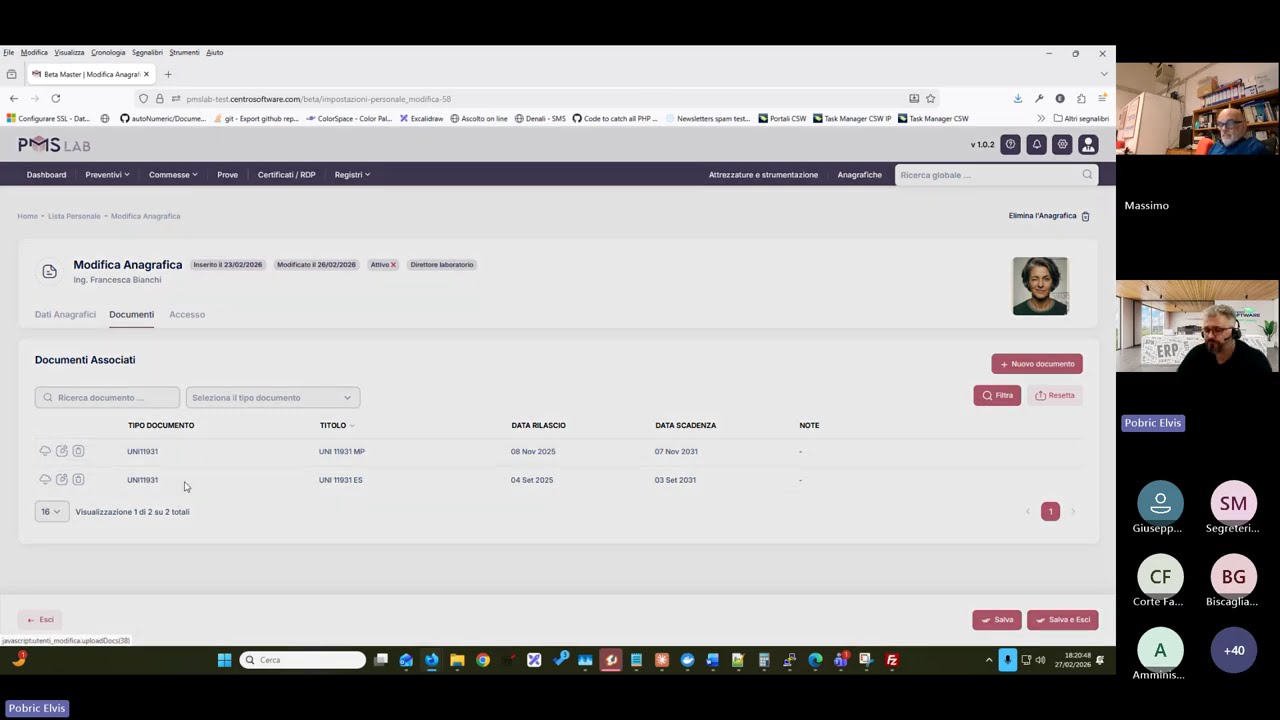Screen dimensions: 1280x720
Task: Edit the UNI 11931 MP document row
Action: pyautogui.click(x=62, y=451)
